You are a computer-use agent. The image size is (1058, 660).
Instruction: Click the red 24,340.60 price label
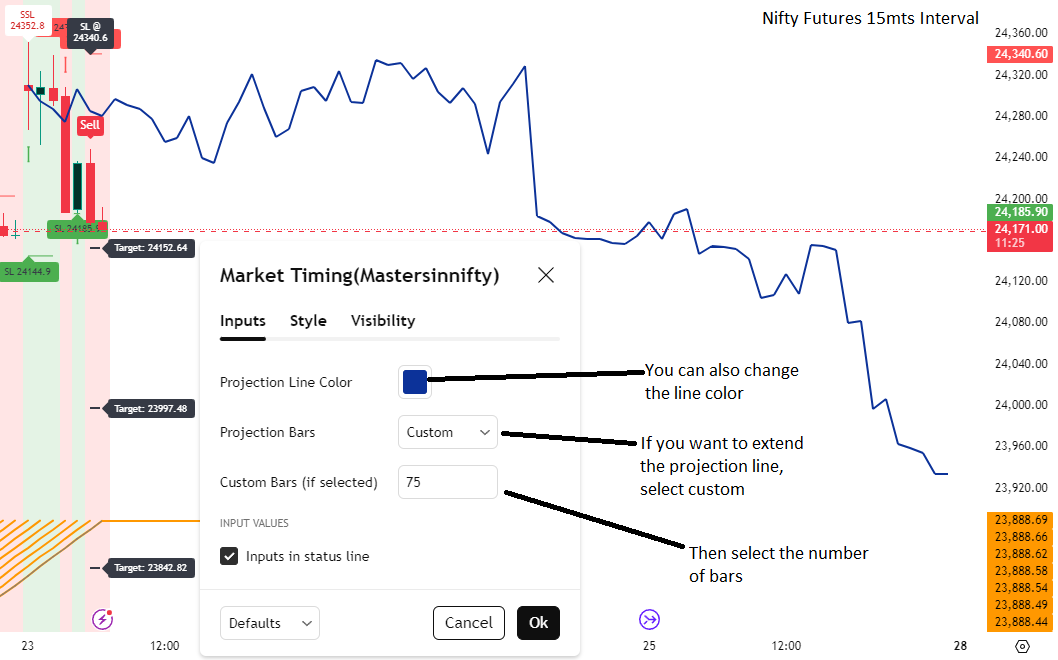click(1020, 54)
